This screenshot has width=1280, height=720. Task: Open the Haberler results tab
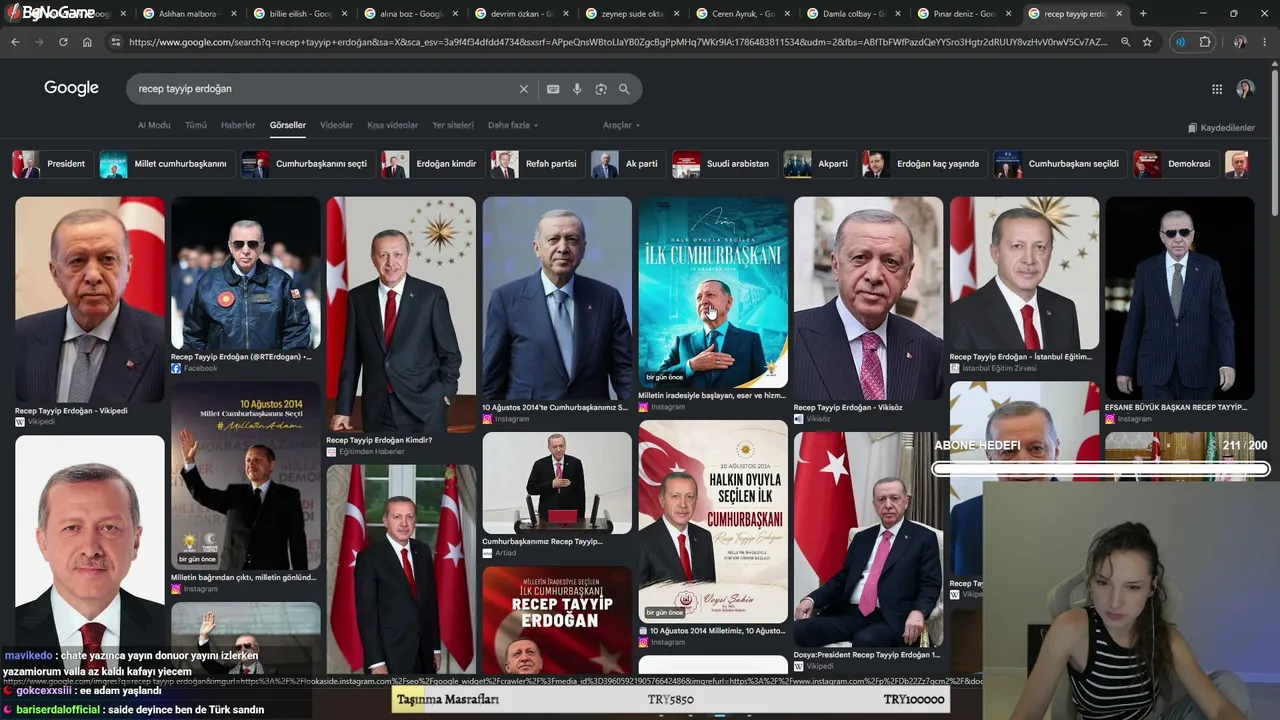(x=238, y=125)
